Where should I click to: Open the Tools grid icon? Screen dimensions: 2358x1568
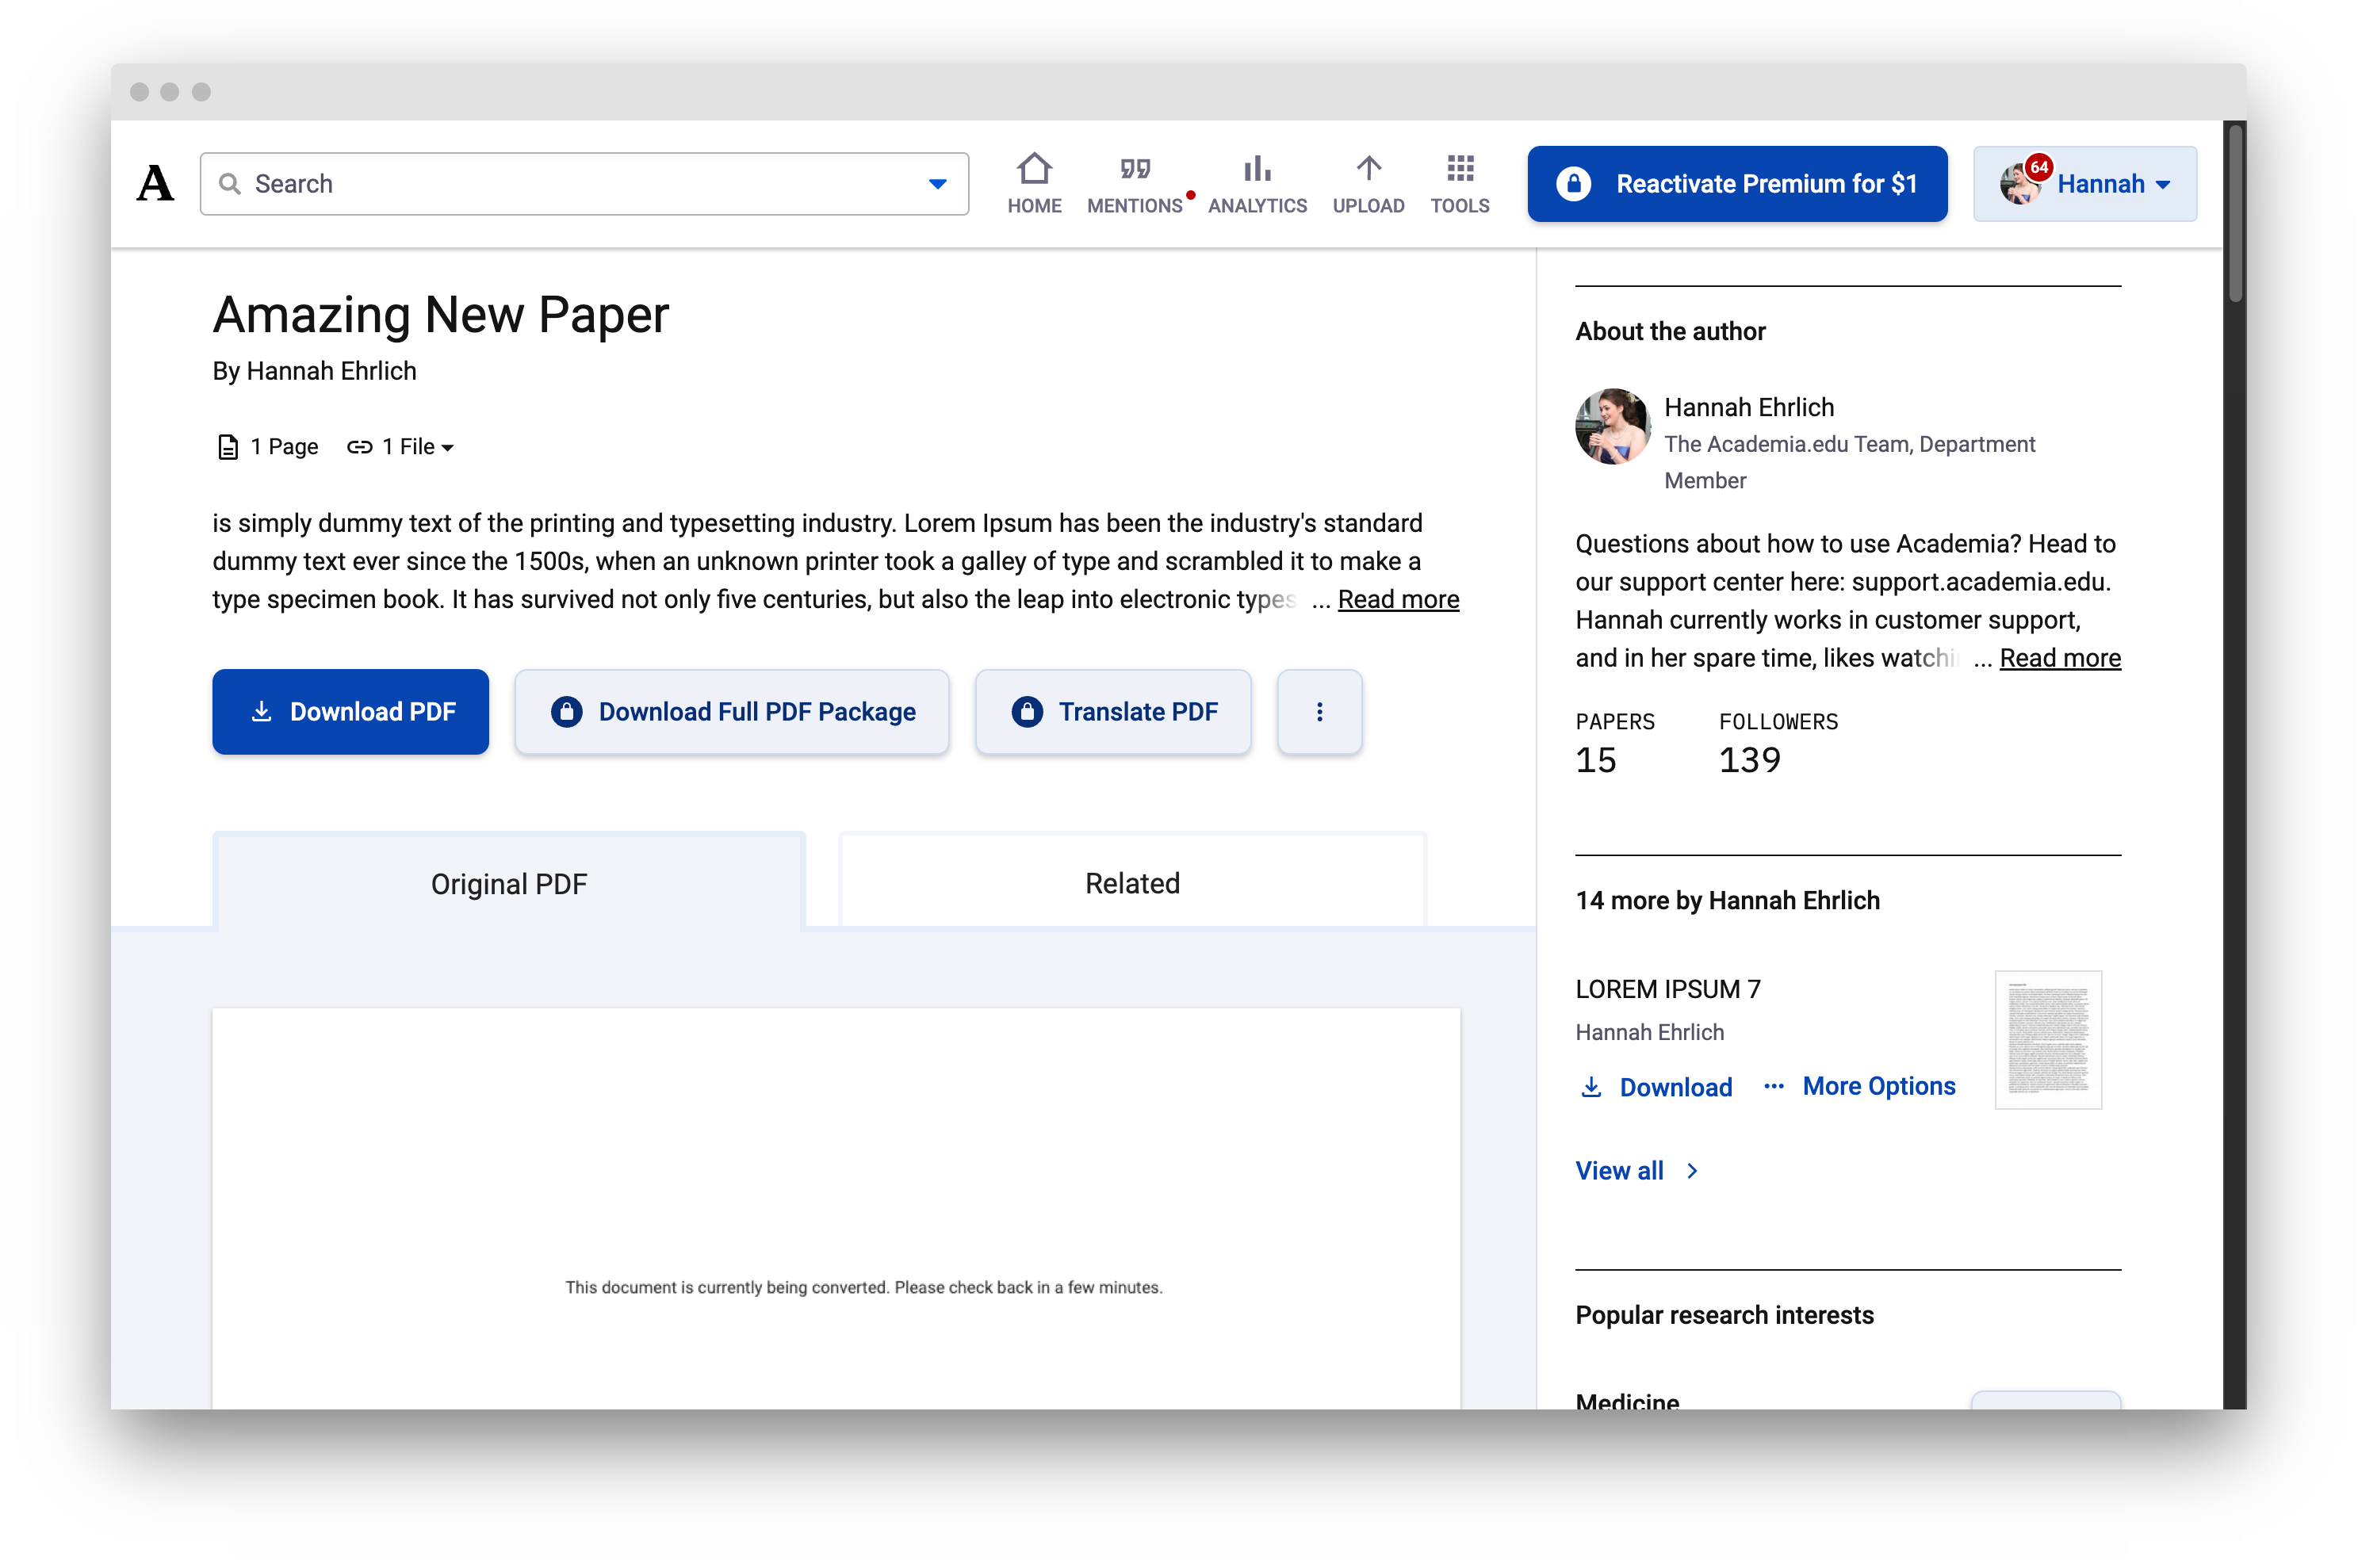click(1460, 168)
